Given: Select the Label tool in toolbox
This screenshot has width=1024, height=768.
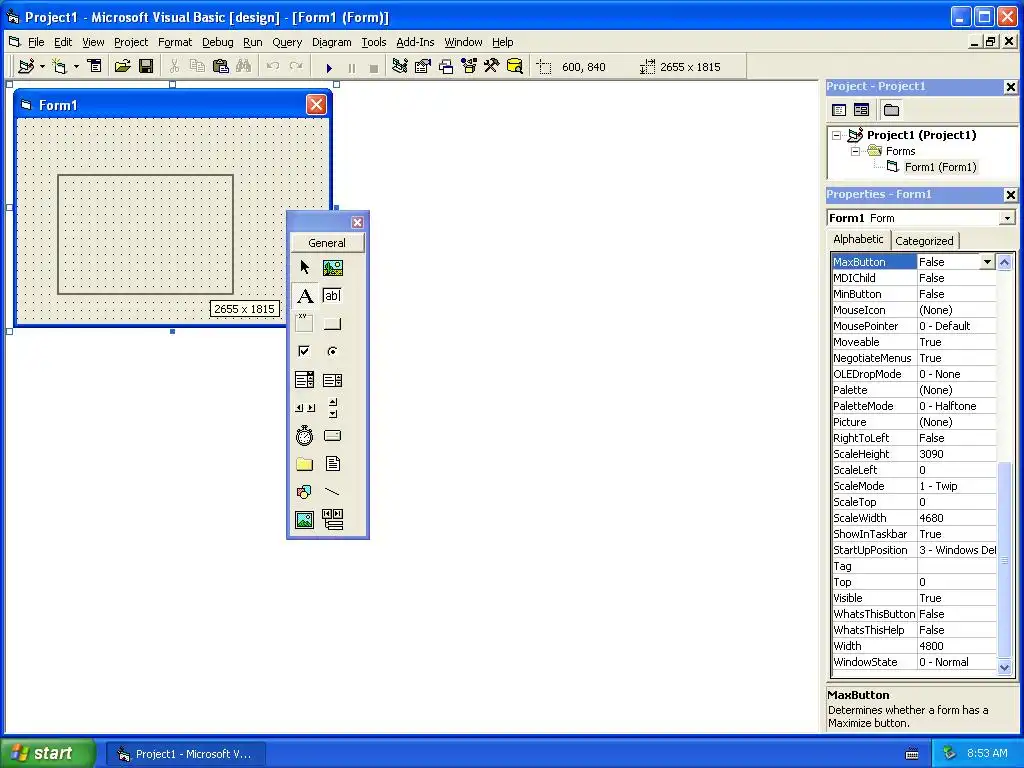Looking at the screenshot, I should 304,296.
